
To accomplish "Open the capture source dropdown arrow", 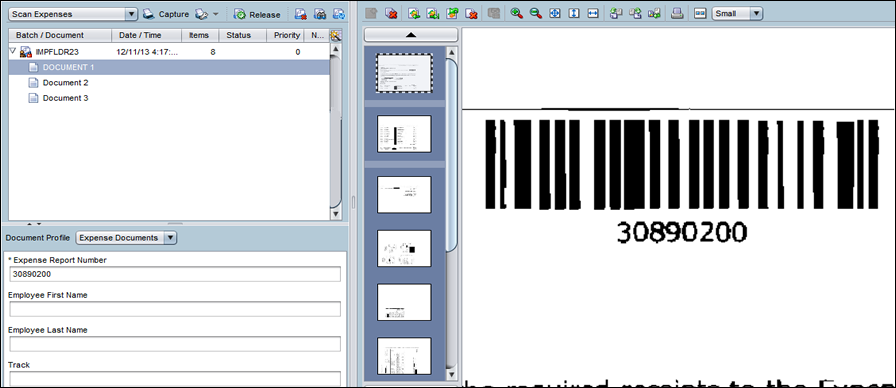I will point(215,14).
